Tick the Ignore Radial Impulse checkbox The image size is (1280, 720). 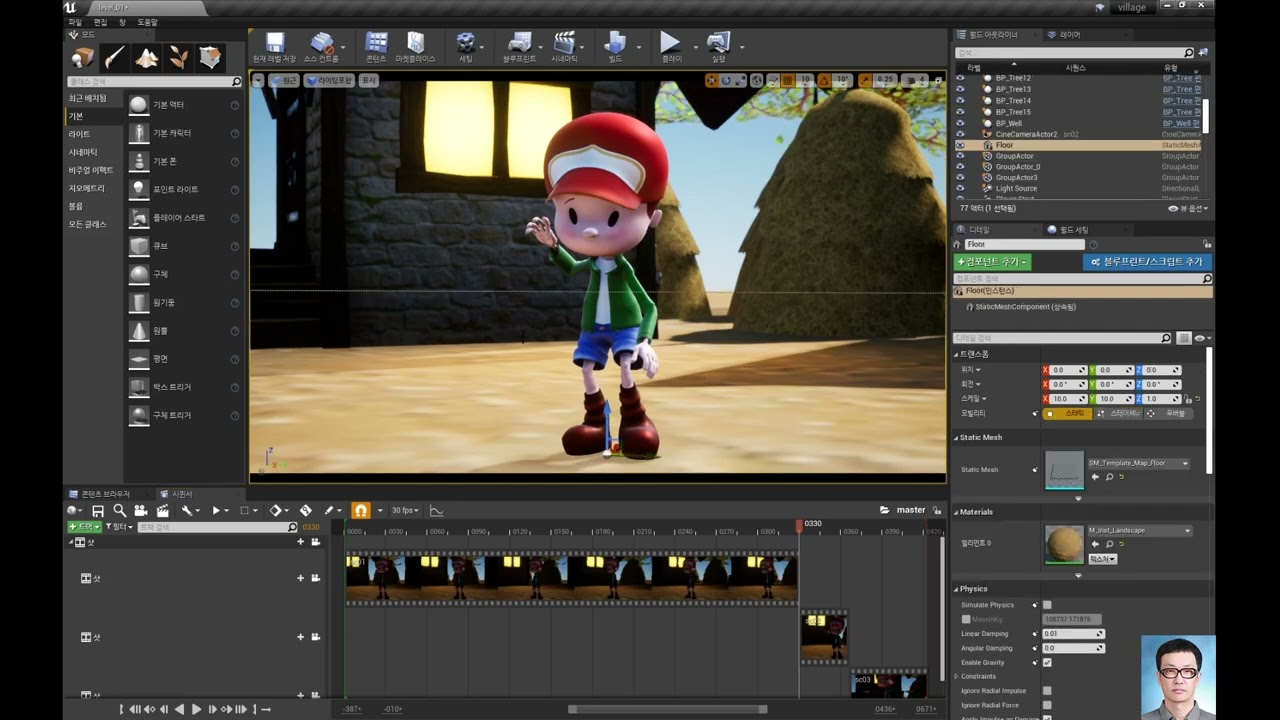(x=1047, y=690)
